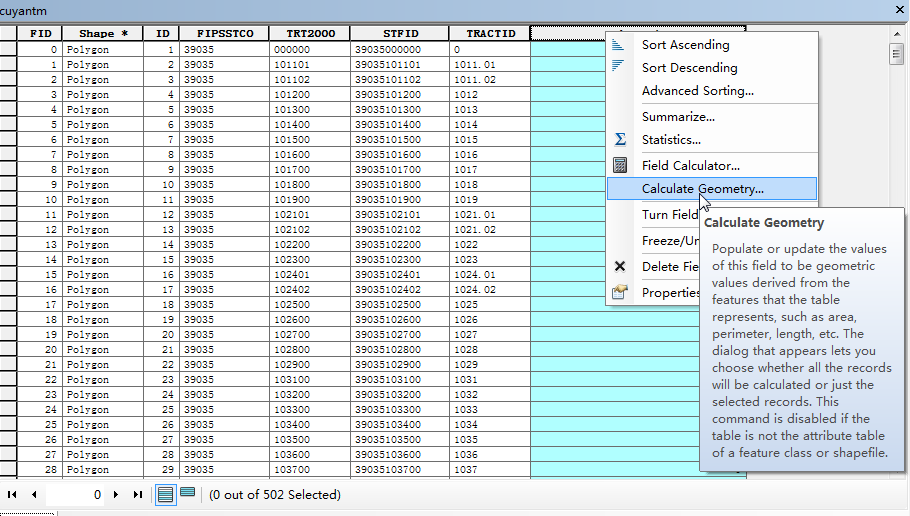Viewport: 910px width, 516px height.
Task: Click the Delete Field X icon
Action: [620, 266]
